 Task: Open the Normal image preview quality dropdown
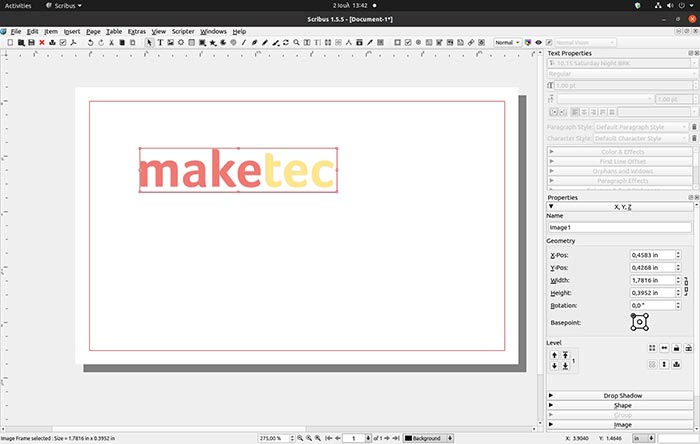[x=508, y=42]
